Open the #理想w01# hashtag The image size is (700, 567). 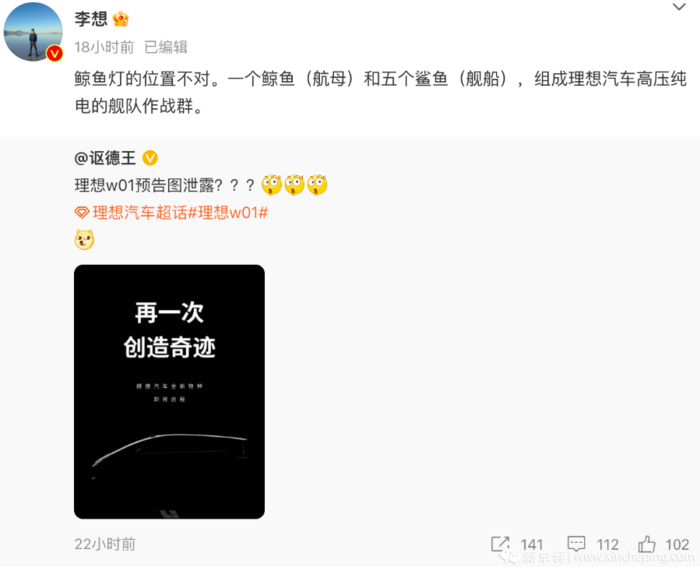tap(228, 213)
